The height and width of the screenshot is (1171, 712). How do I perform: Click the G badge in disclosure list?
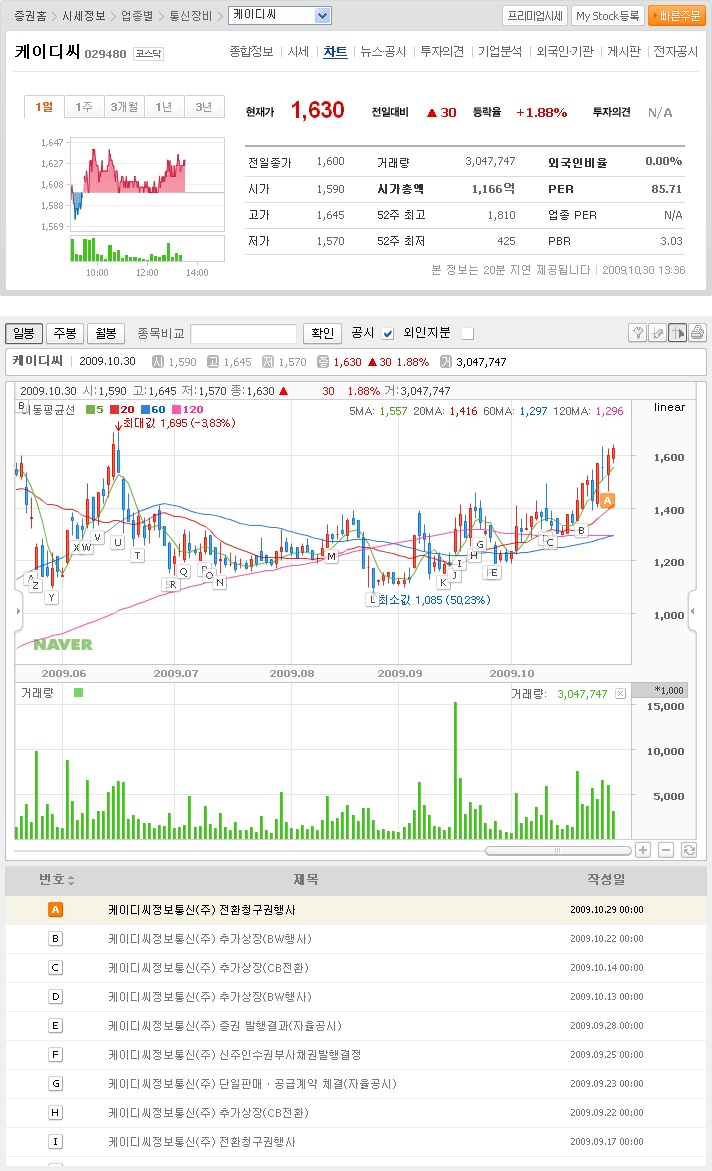(x=55, y=1084)
